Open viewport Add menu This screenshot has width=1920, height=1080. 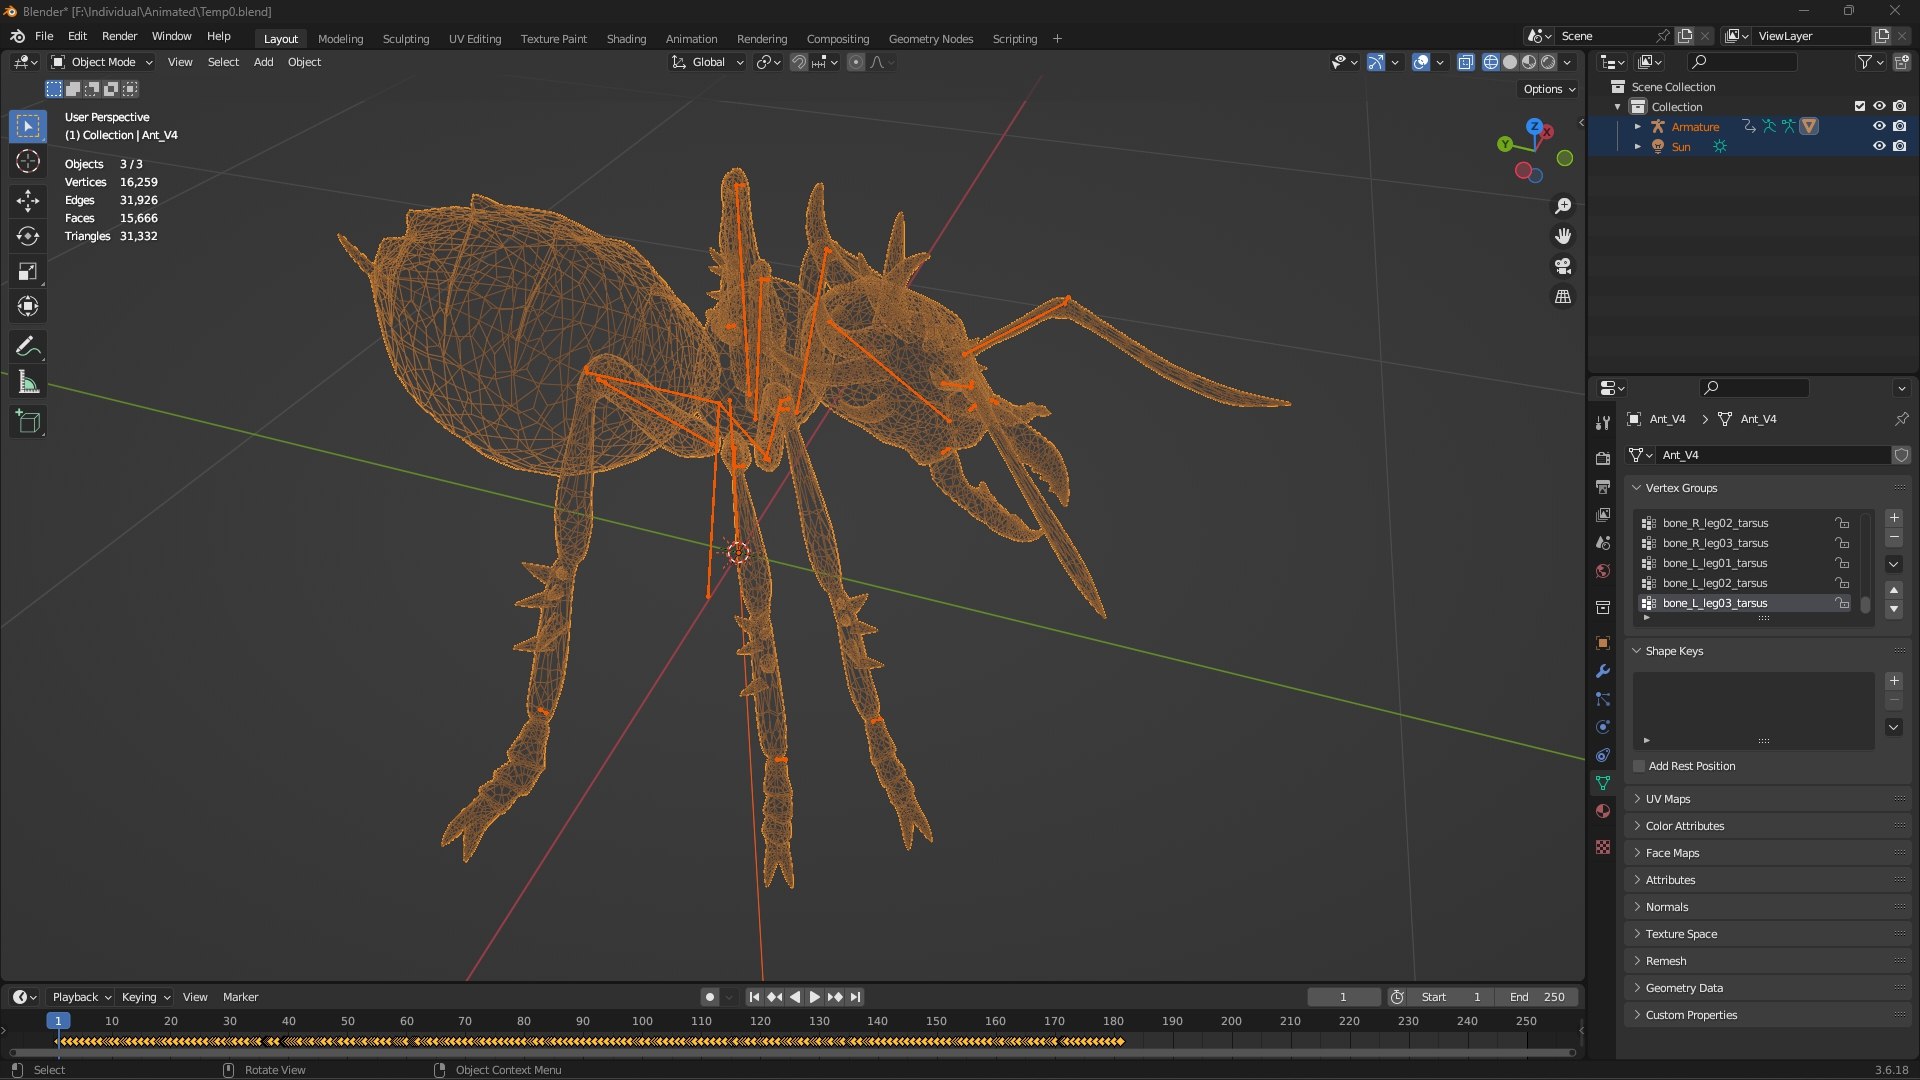[263, 62]
